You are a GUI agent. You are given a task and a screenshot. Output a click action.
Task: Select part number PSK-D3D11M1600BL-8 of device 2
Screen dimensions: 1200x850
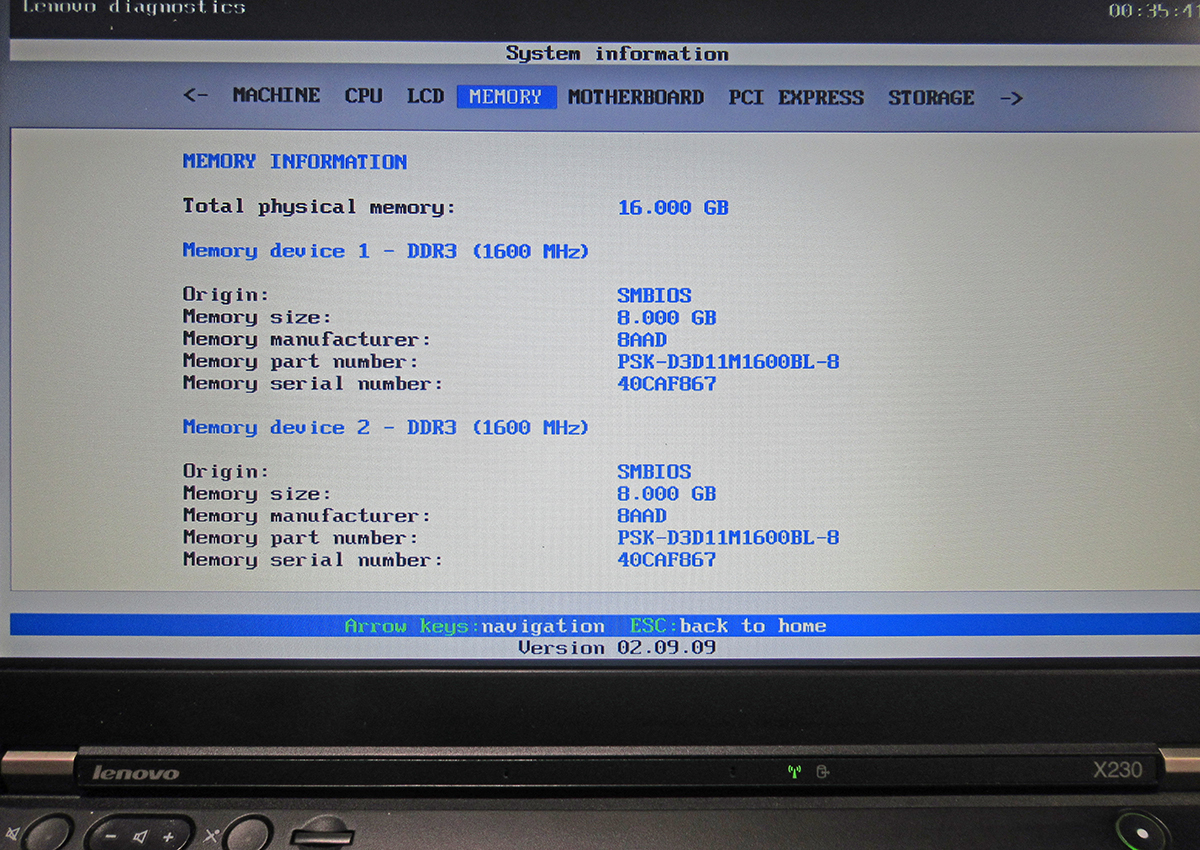pos(729,537)
